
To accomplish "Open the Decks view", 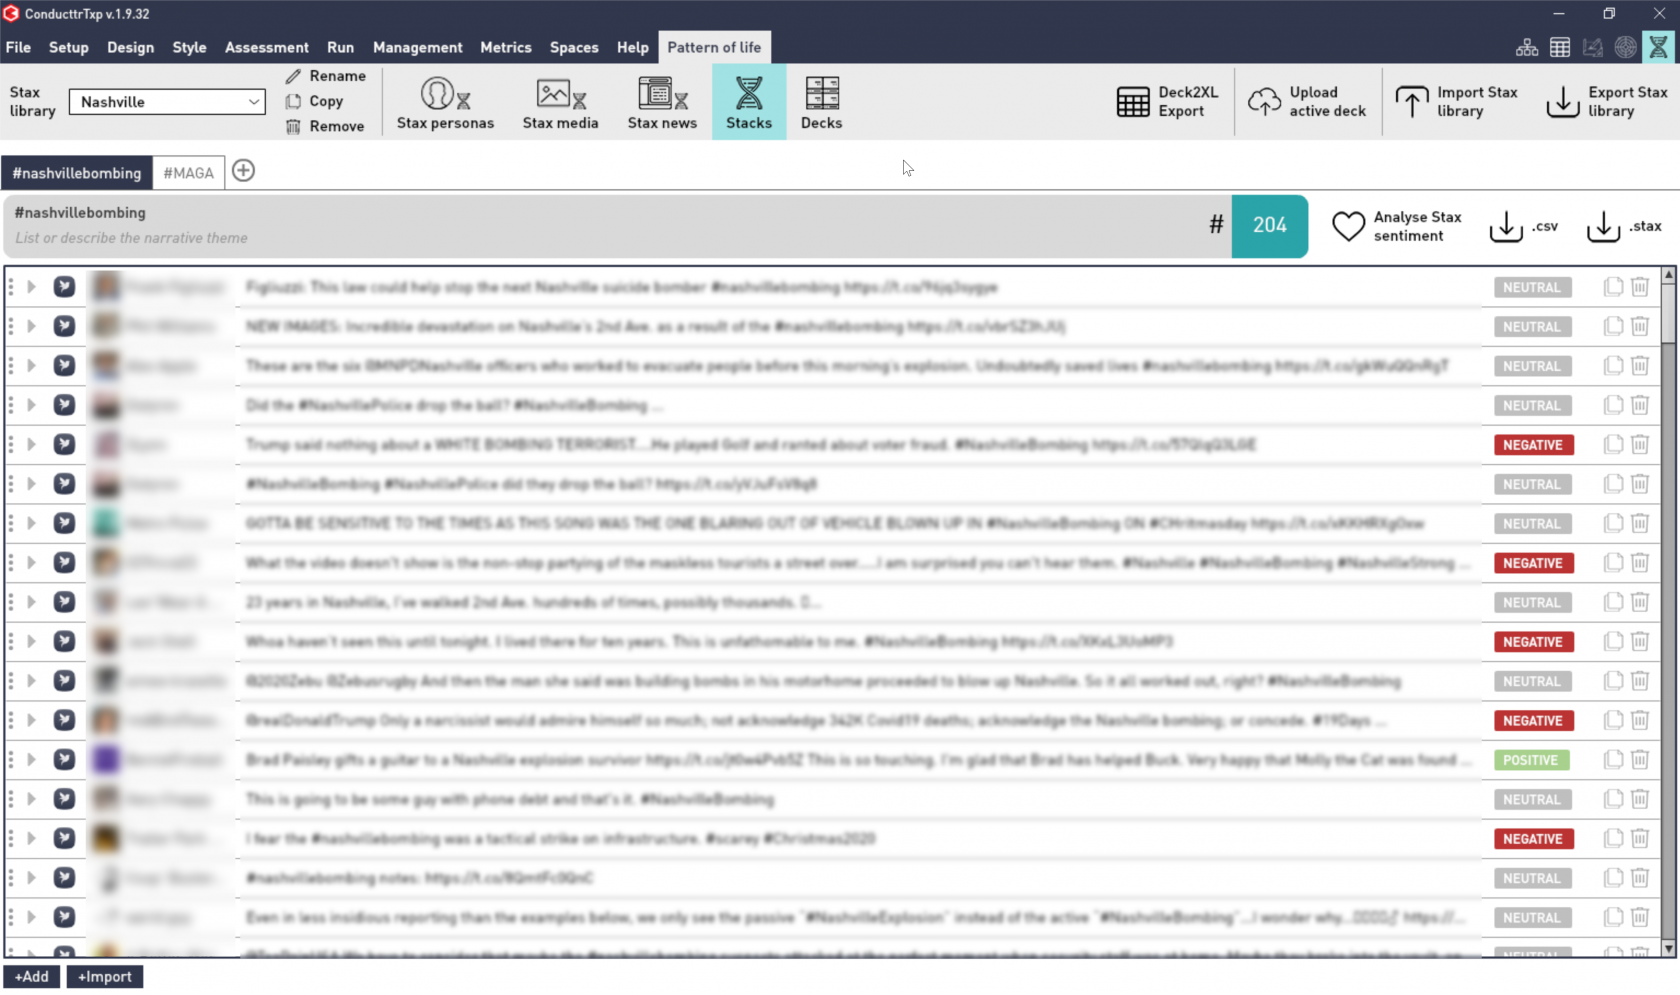I will [x=821, y=101].
